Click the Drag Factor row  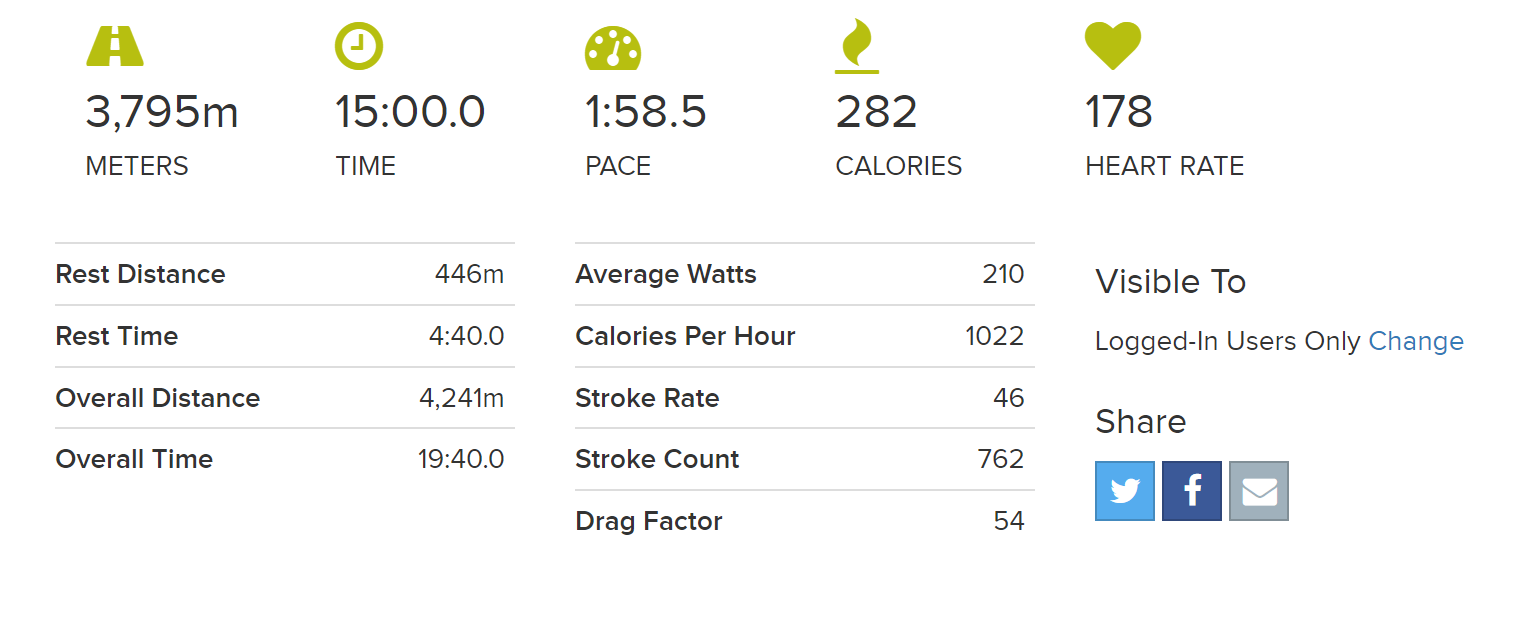click(805, 521)
